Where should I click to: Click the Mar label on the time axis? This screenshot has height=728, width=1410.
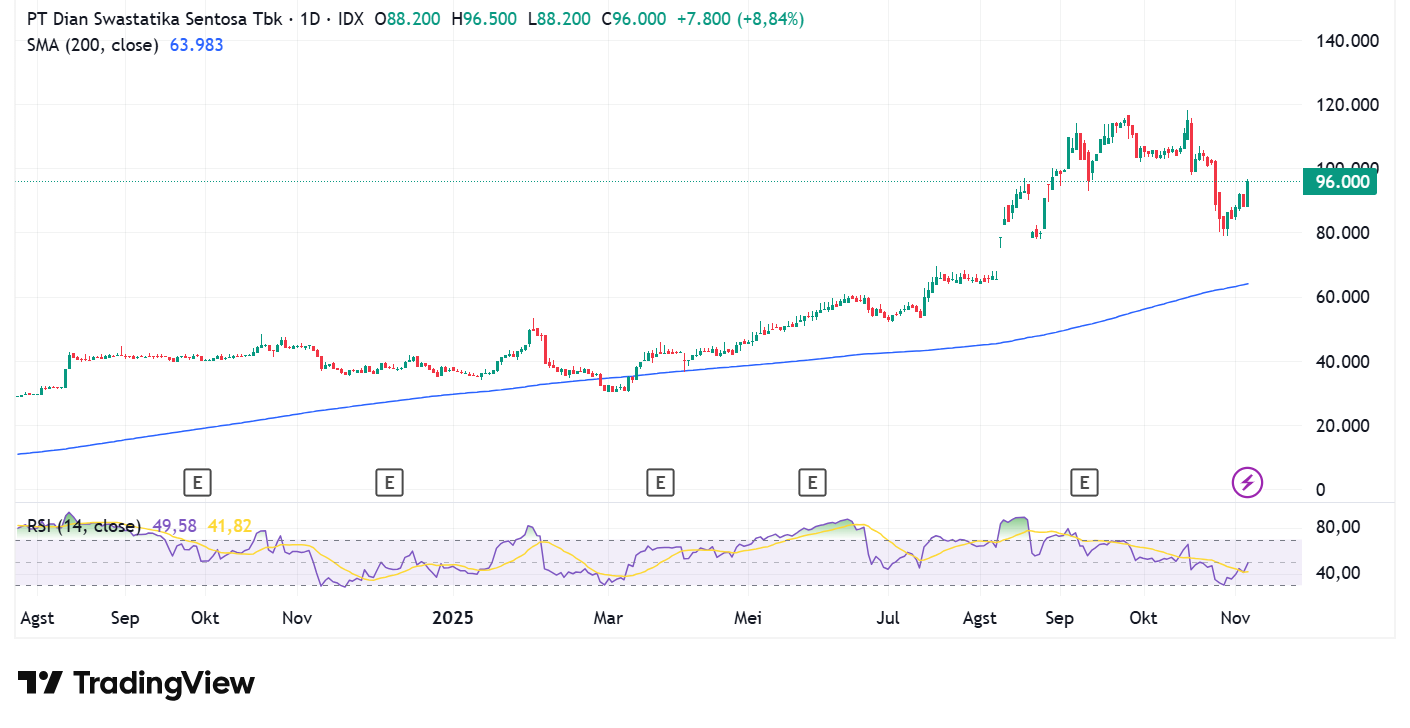pyautogui.click(x=608, y=618)
